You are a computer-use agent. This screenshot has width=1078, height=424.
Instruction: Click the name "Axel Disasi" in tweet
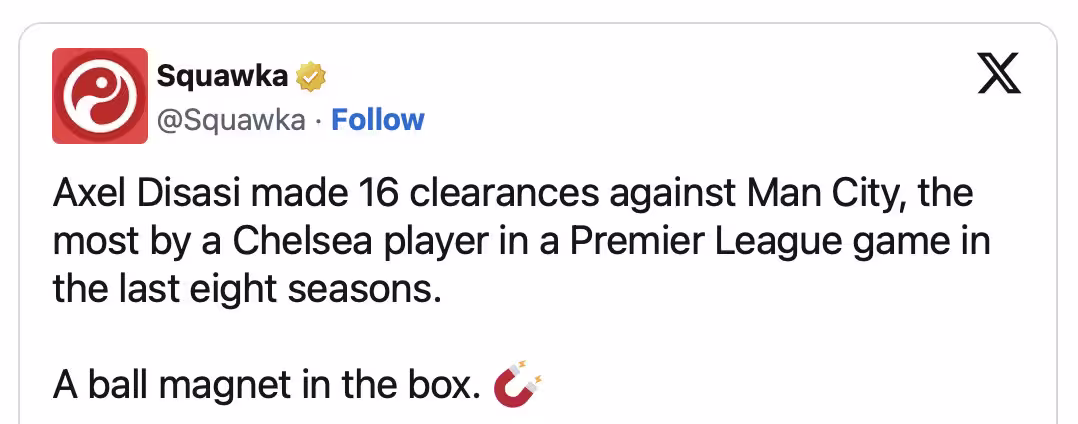[x=146, y=195]
